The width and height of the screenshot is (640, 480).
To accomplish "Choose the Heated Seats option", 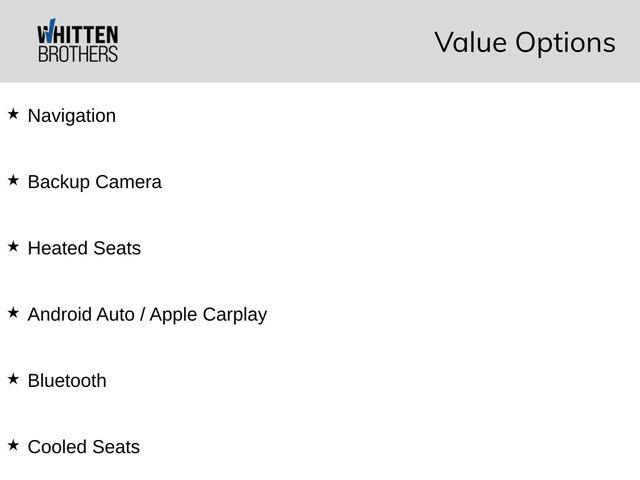I will tap(84, 248).
